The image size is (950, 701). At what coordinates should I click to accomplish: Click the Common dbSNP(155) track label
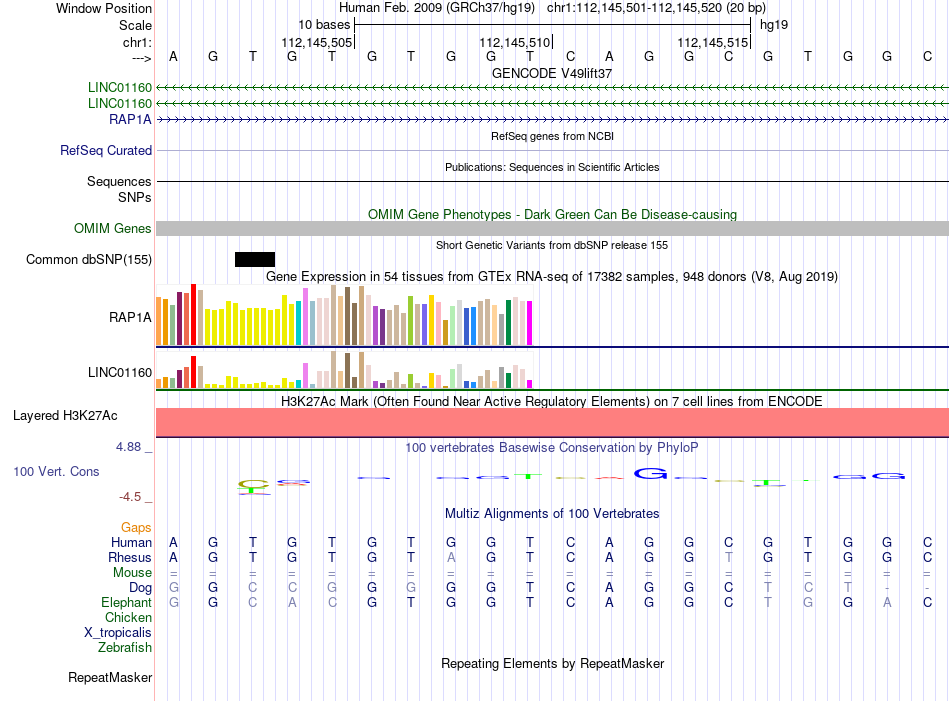click(x=89, y=259)
